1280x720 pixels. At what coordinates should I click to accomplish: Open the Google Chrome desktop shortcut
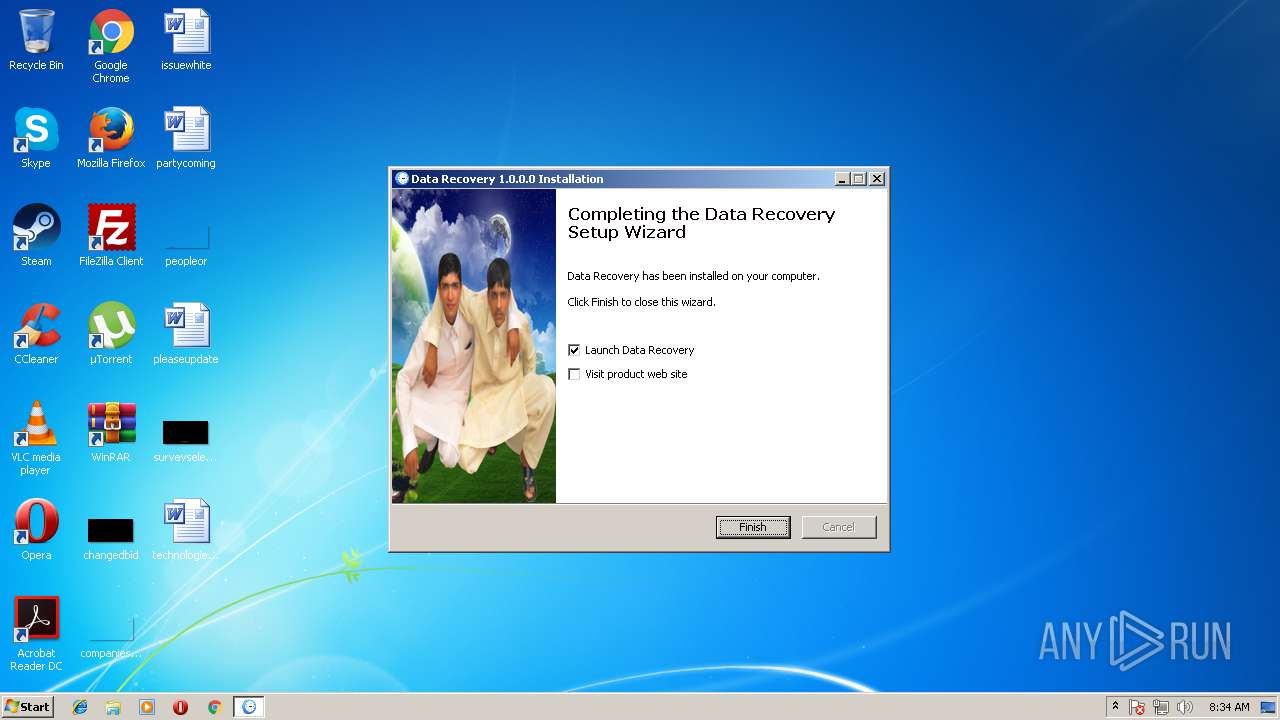(111, 46)
